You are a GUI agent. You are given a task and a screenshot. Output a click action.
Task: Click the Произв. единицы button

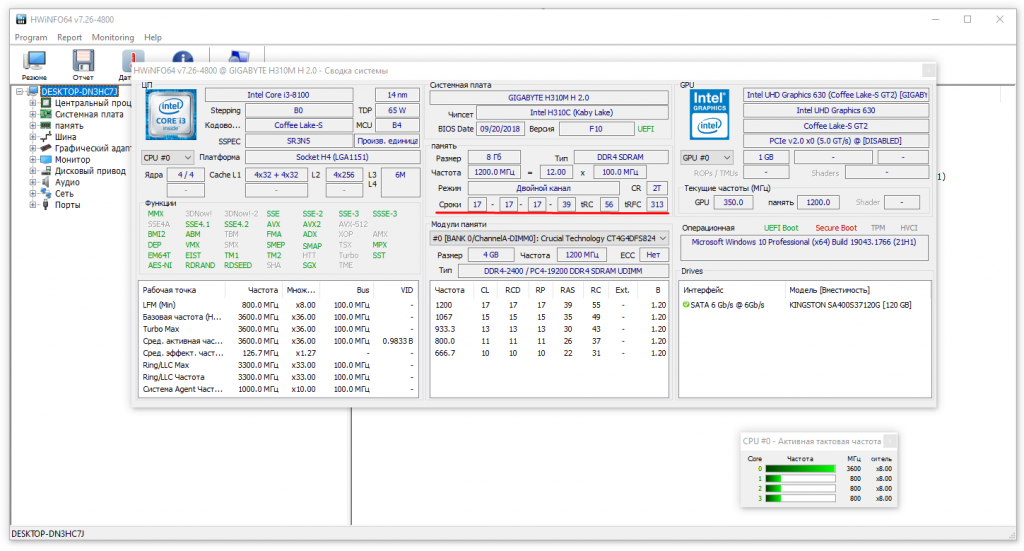[387, 141]
